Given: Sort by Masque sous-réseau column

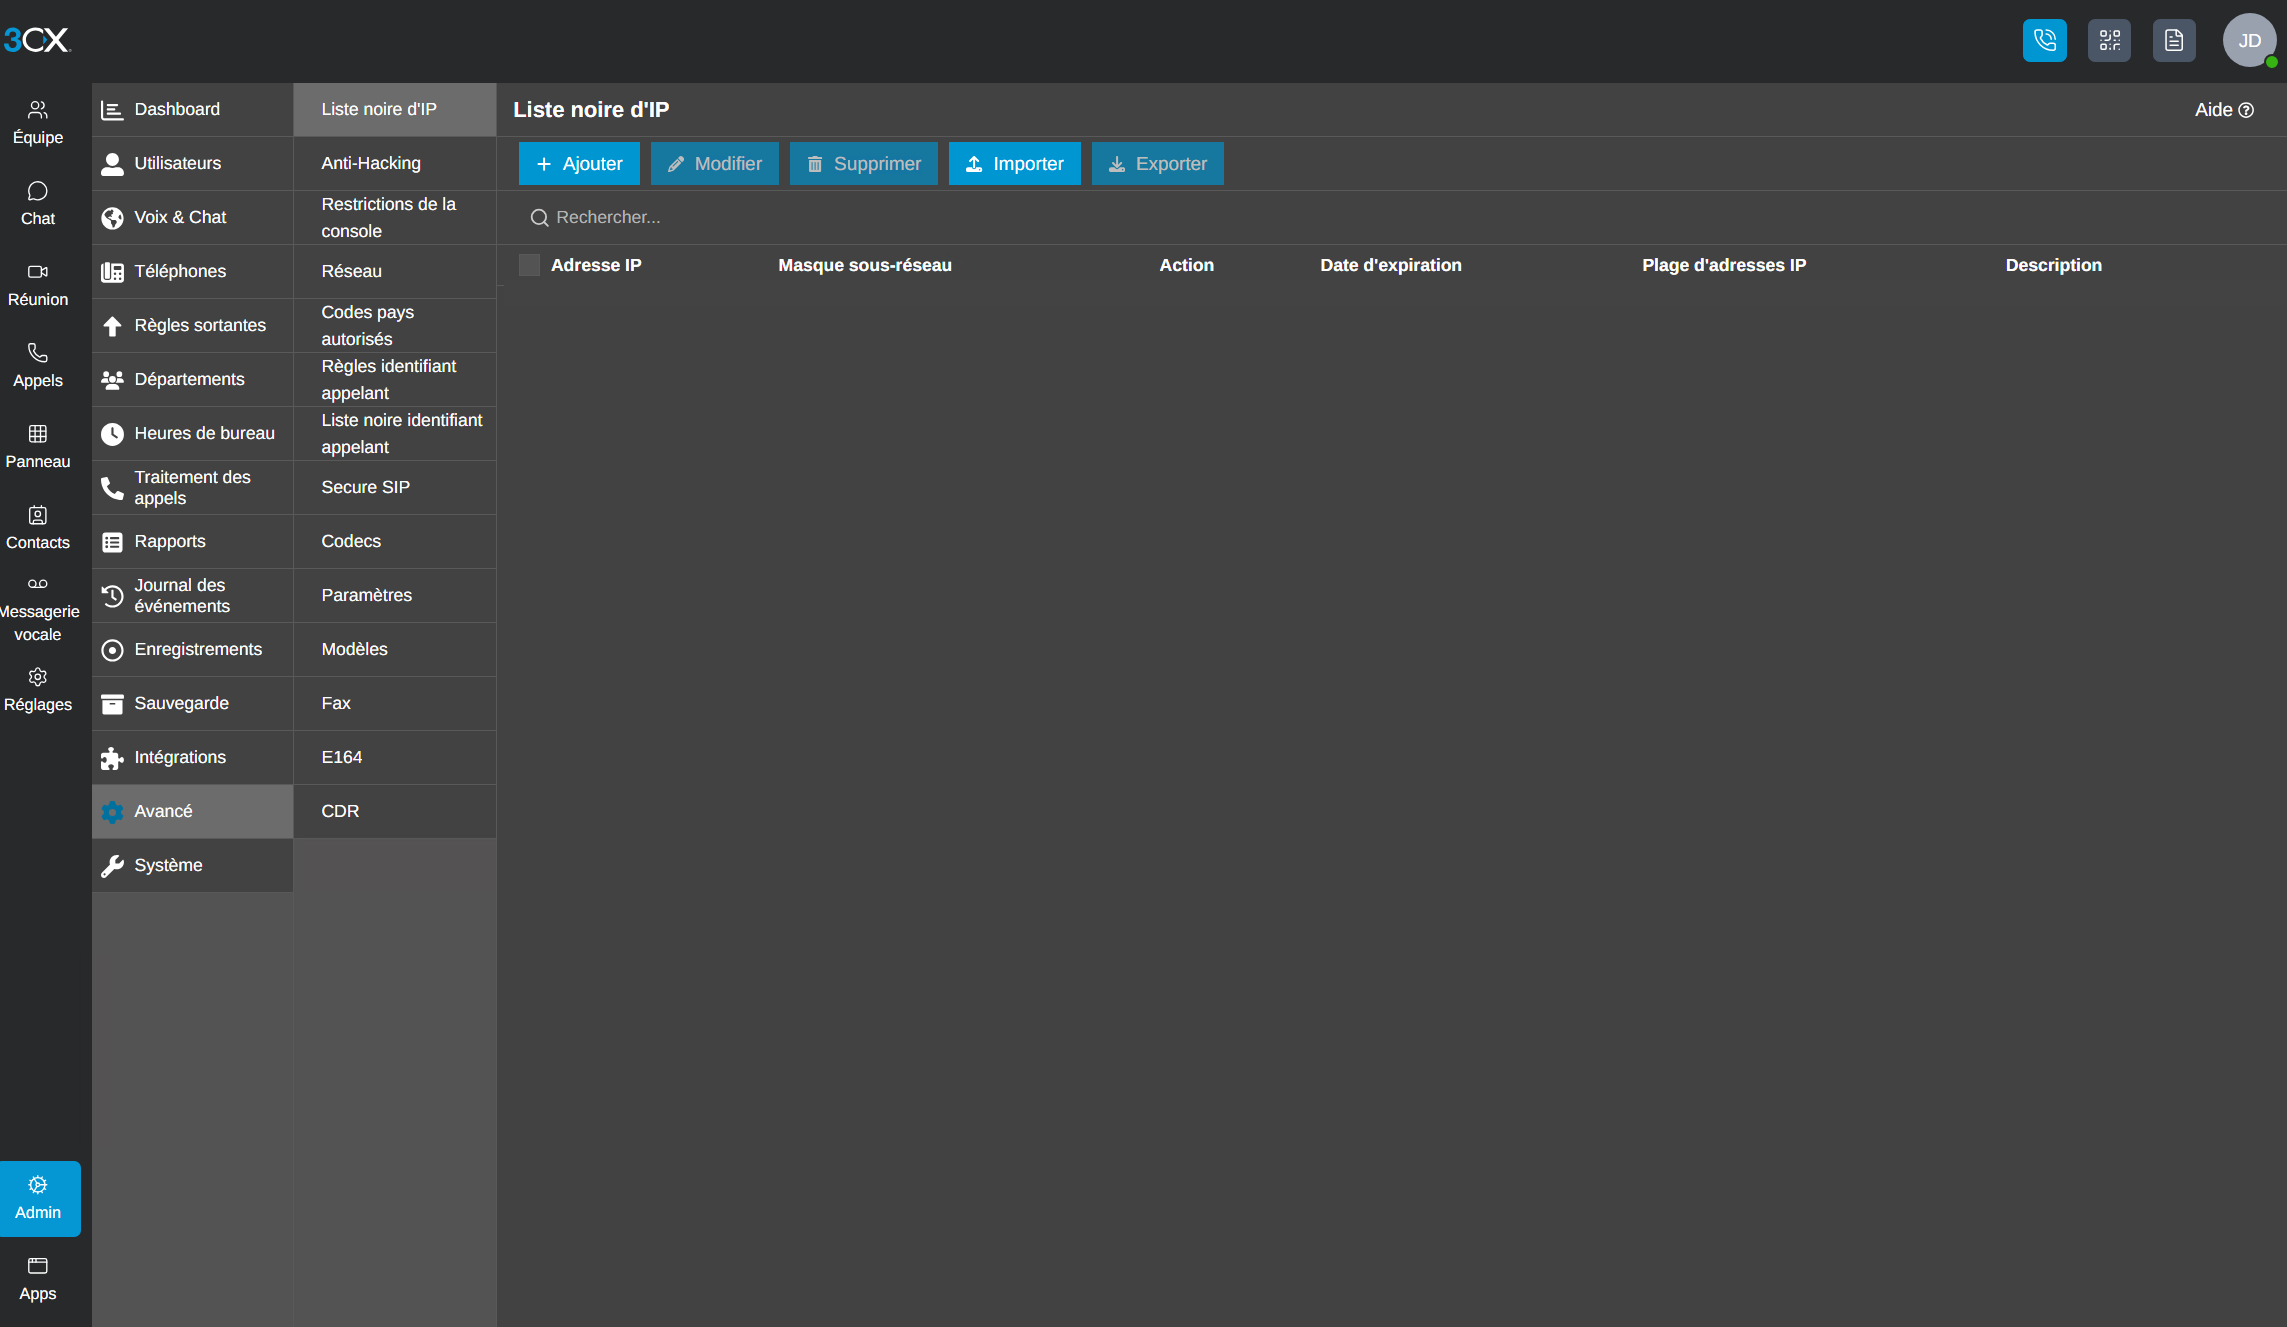Looking at the screenshot, I should (x=865, y=265).
